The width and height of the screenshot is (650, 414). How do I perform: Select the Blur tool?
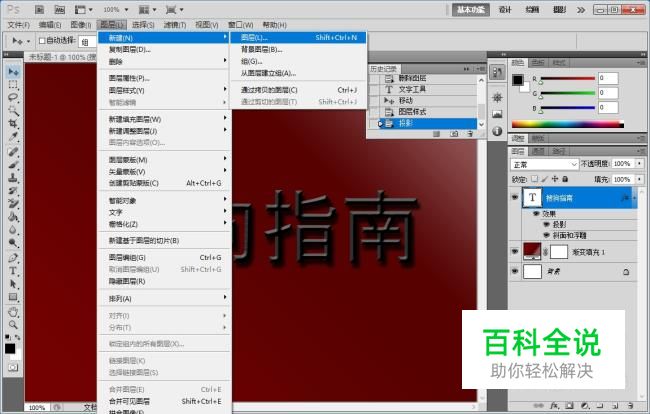[x=13, y=230]
